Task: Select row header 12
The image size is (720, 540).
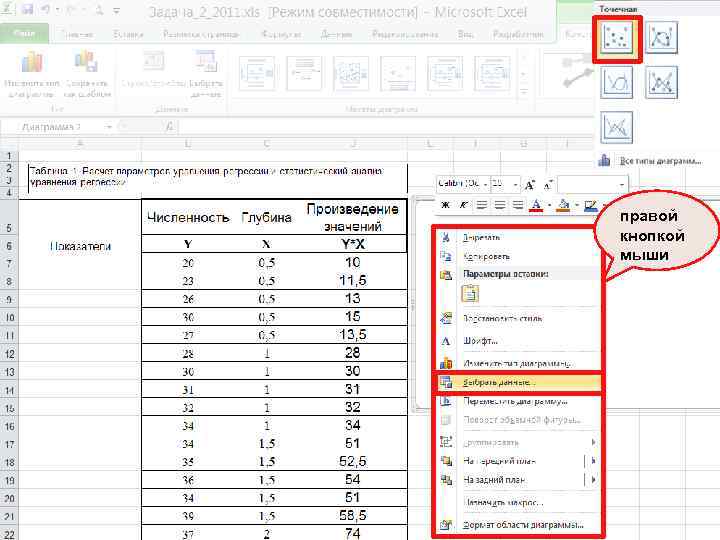Action: [x=9, y=354]
